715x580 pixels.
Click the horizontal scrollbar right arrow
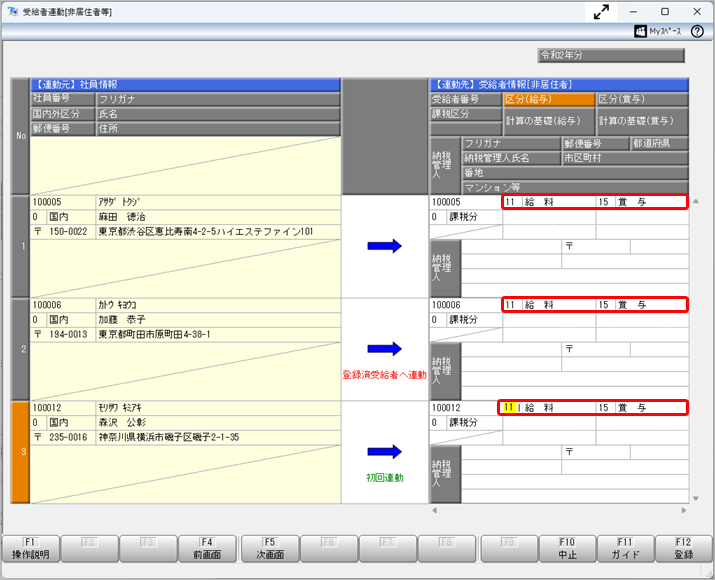point(684,510)
